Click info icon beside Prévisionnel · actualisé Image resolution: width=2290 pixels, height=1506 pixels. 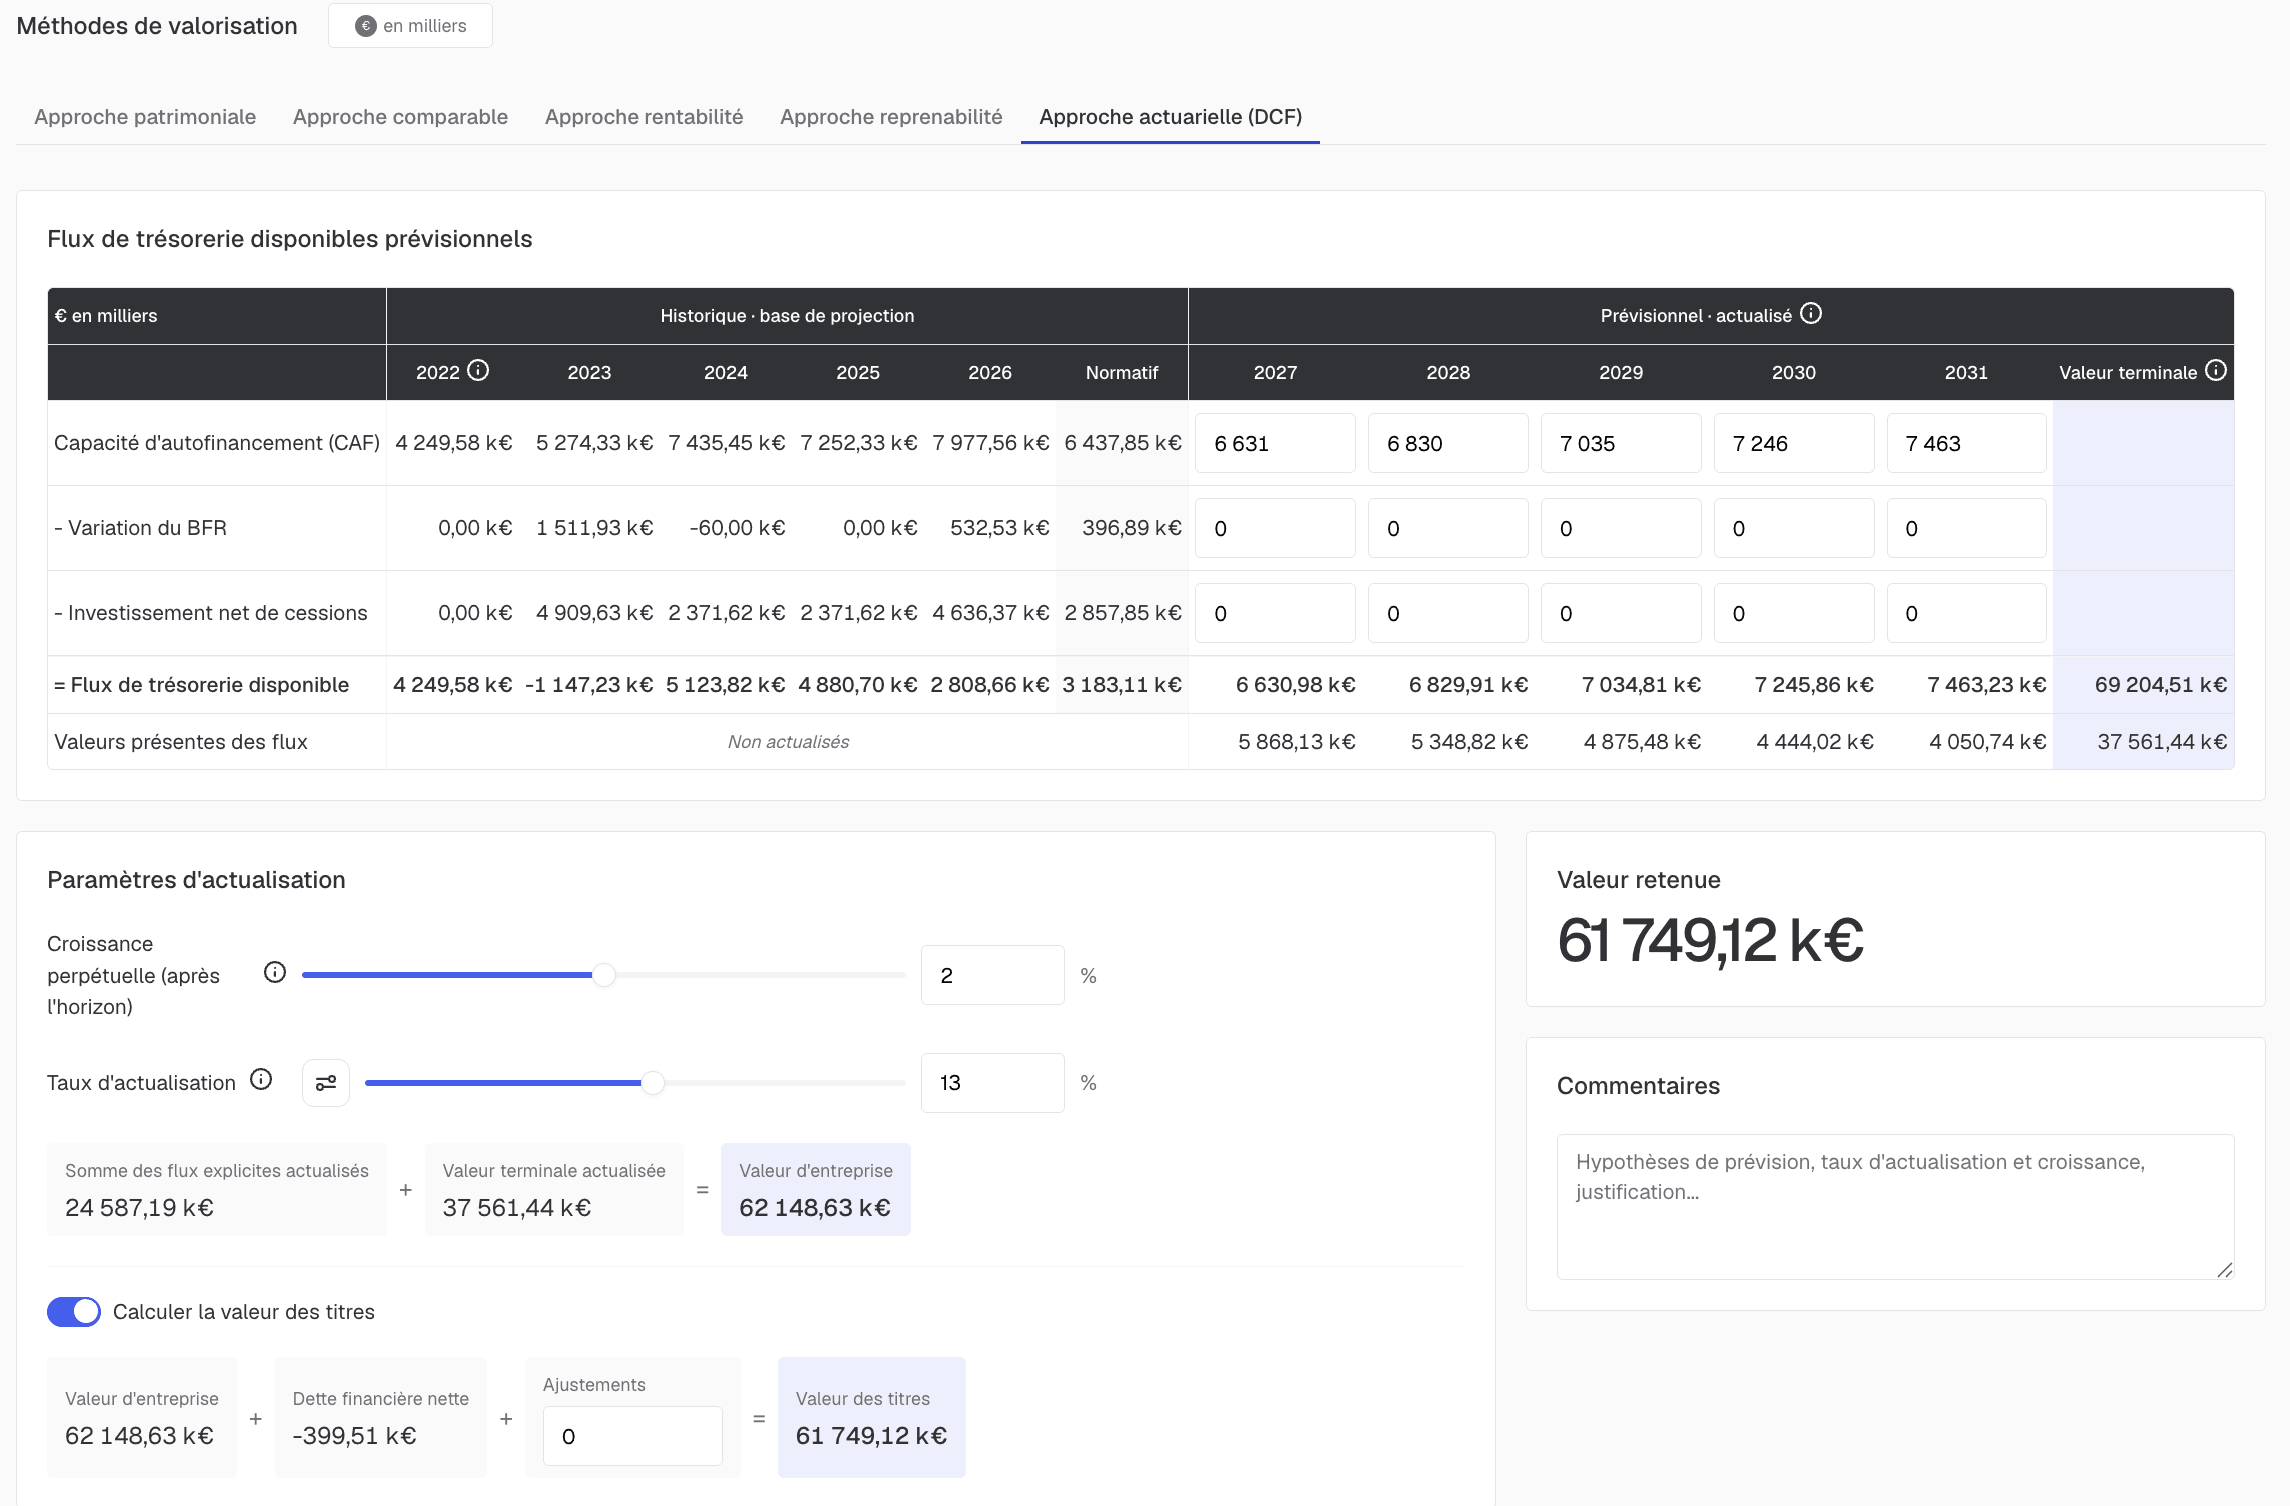coord(1811,314)
